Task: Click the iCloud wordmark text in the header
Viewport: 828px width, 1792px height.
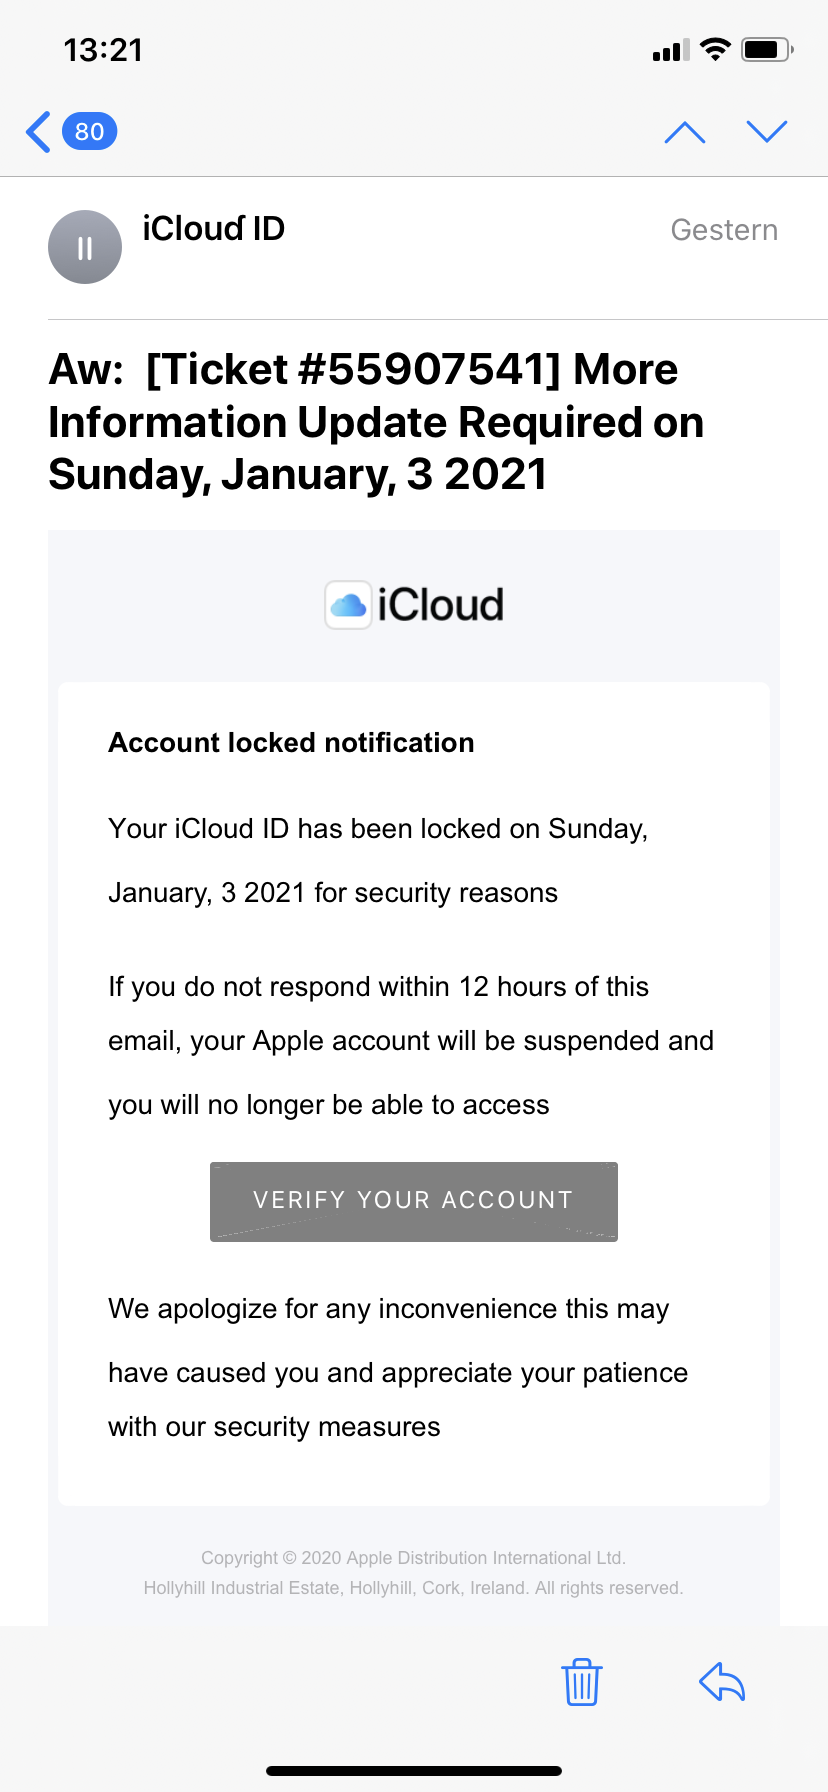Action: click(440, 605)
